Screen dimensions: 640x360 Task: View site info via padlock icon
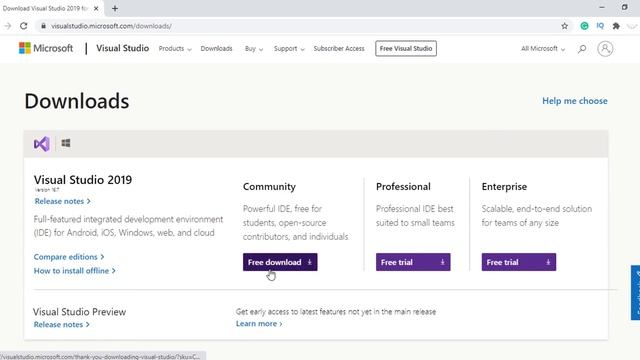point(43,26)
